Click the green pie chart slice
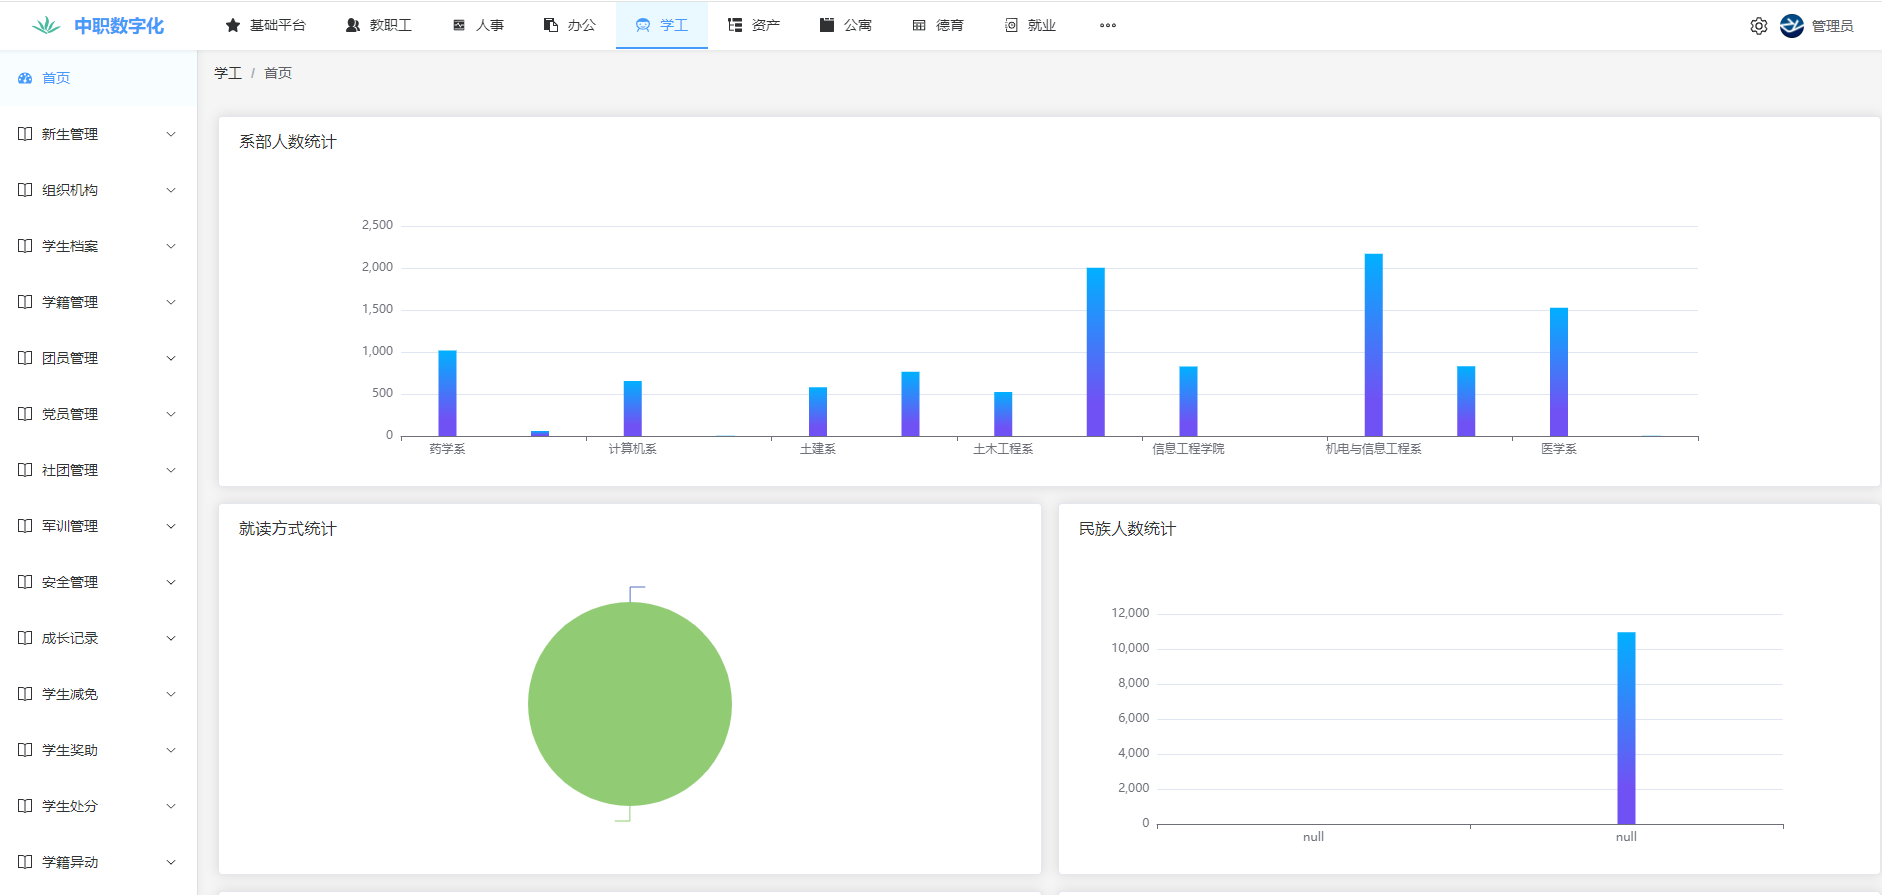 pos(630,704)
